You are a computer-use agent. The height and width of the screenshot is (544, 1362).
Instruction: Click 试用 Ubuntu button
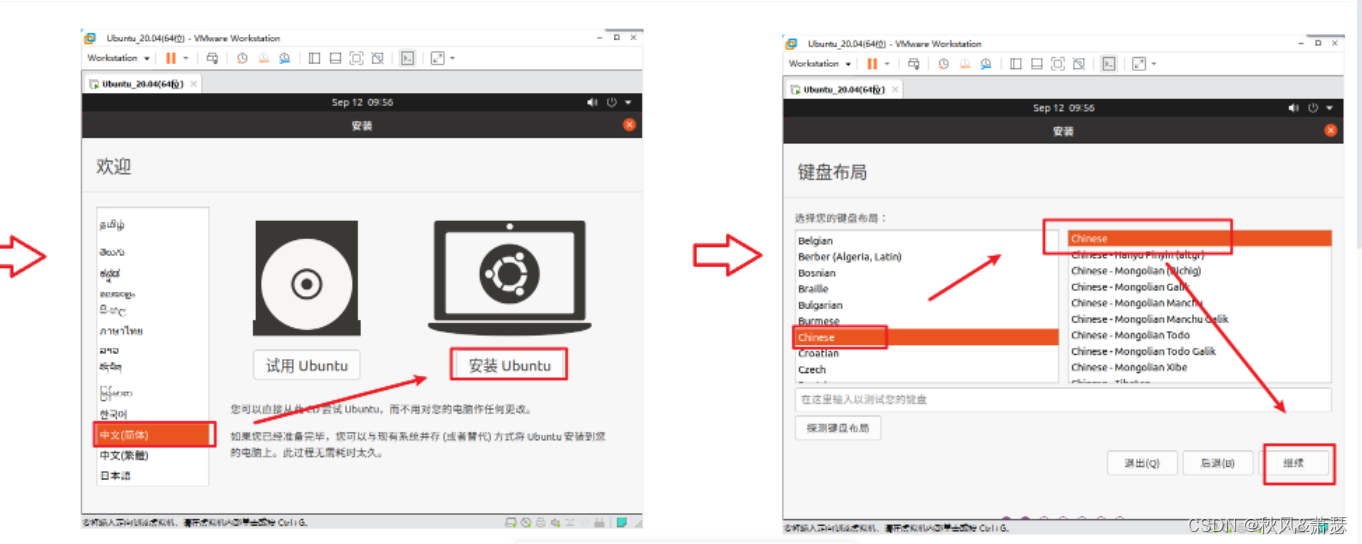click(307, 366)
